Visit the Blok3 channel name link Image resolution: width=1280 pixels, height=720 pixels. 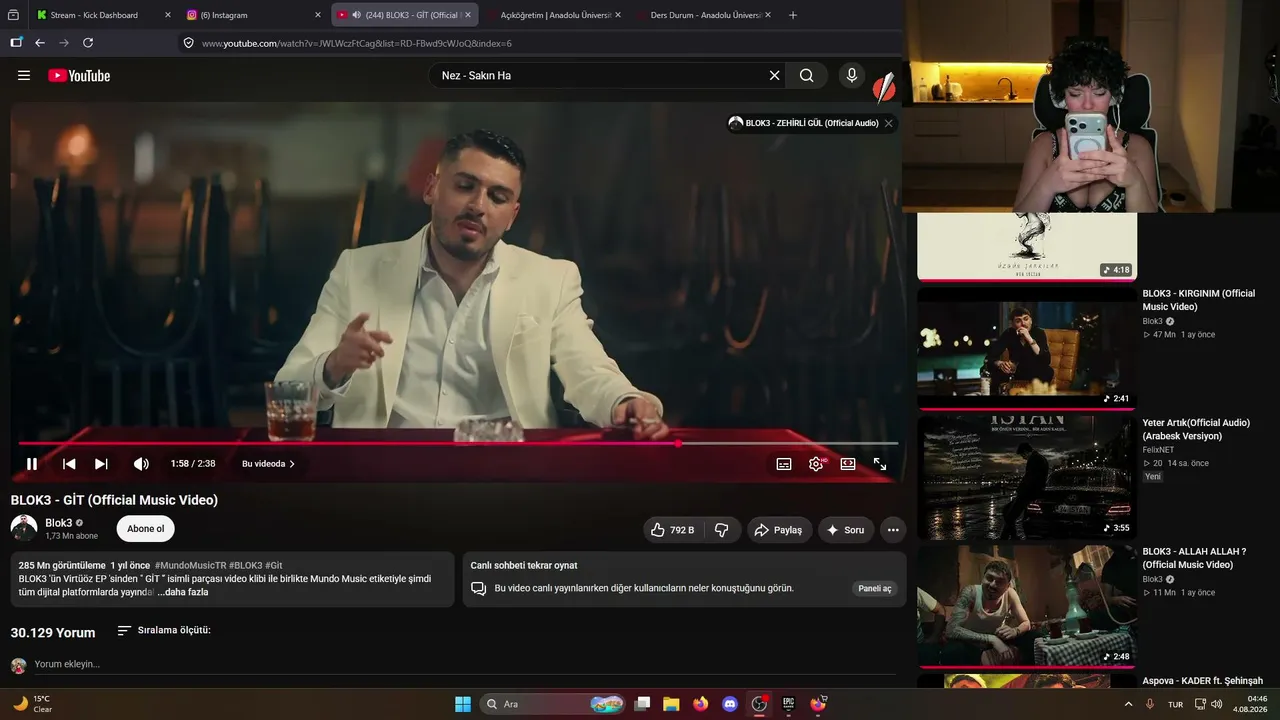pos(59,523)
